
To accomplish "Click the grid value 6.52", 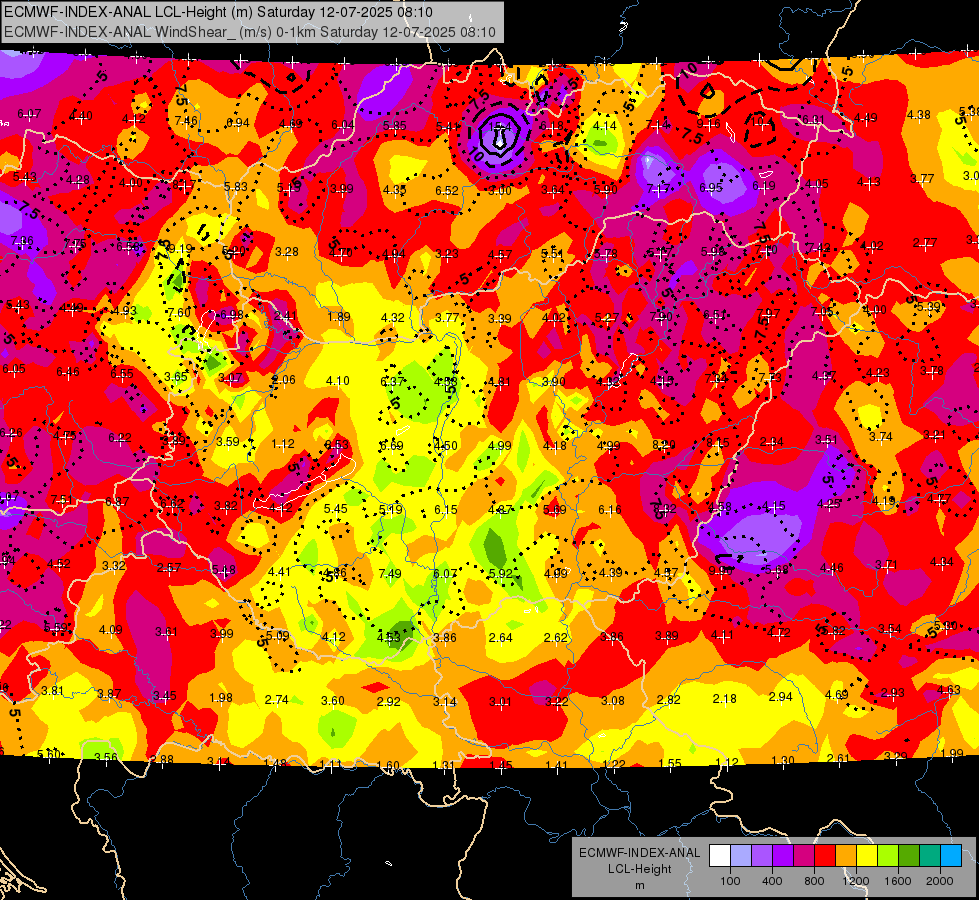I will pyautogui.click(x=447, y=190).
